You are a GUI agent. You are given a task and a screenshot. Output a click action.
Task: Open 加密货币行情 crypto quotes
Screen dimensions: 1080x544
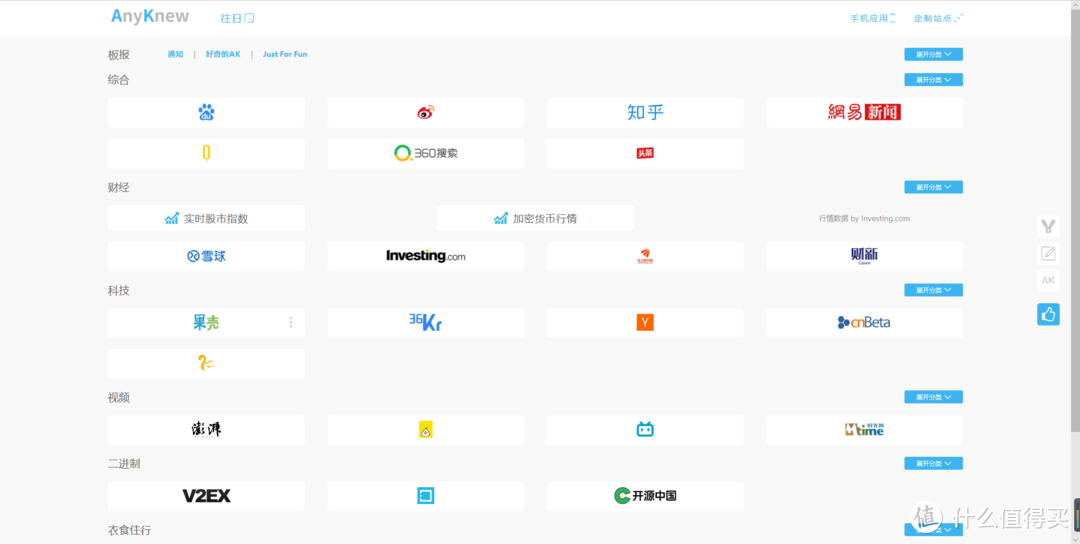(x=535, y=218)
